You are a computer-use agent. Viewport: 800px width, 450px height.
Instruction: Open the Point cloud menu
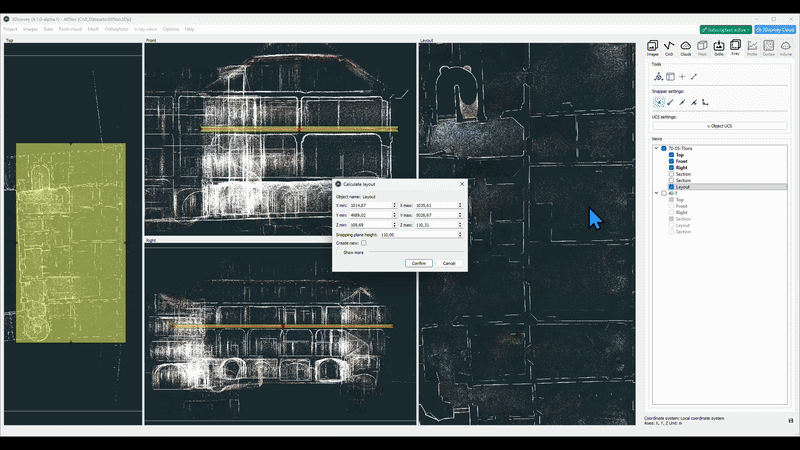[x=70, y=29]
